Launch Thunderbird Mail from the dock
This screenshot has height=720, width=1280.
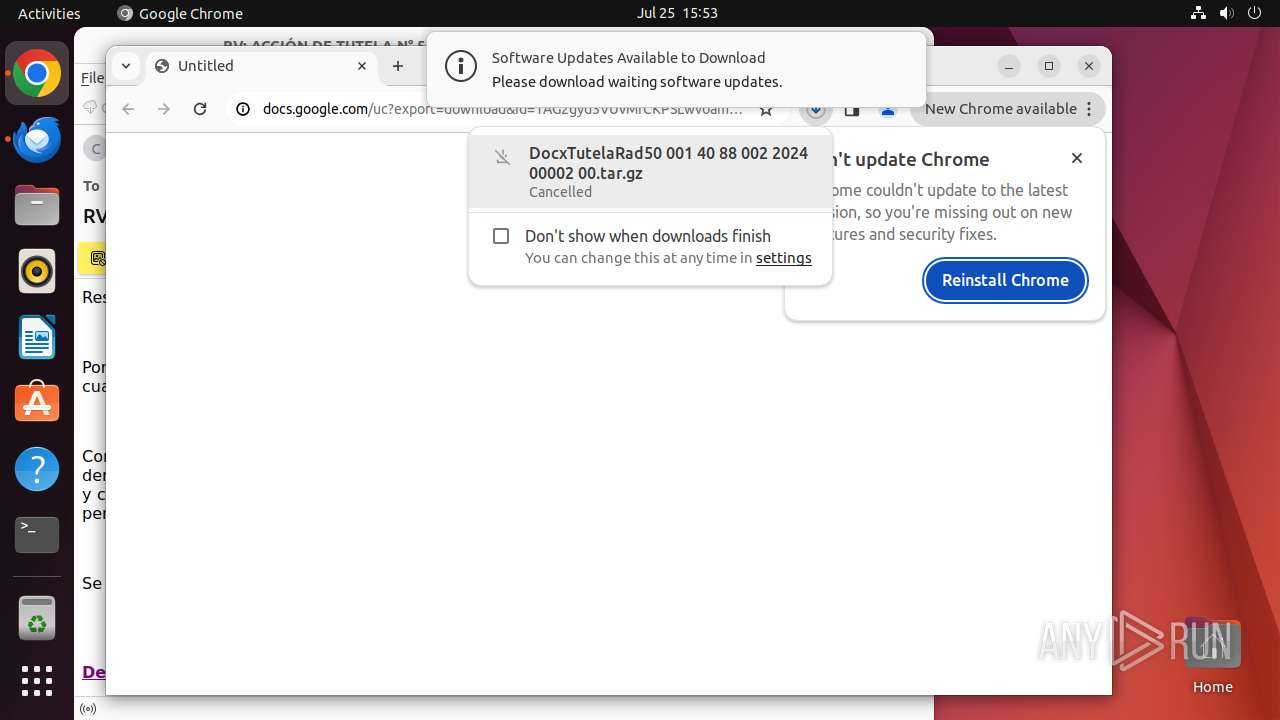pos(37,140)
